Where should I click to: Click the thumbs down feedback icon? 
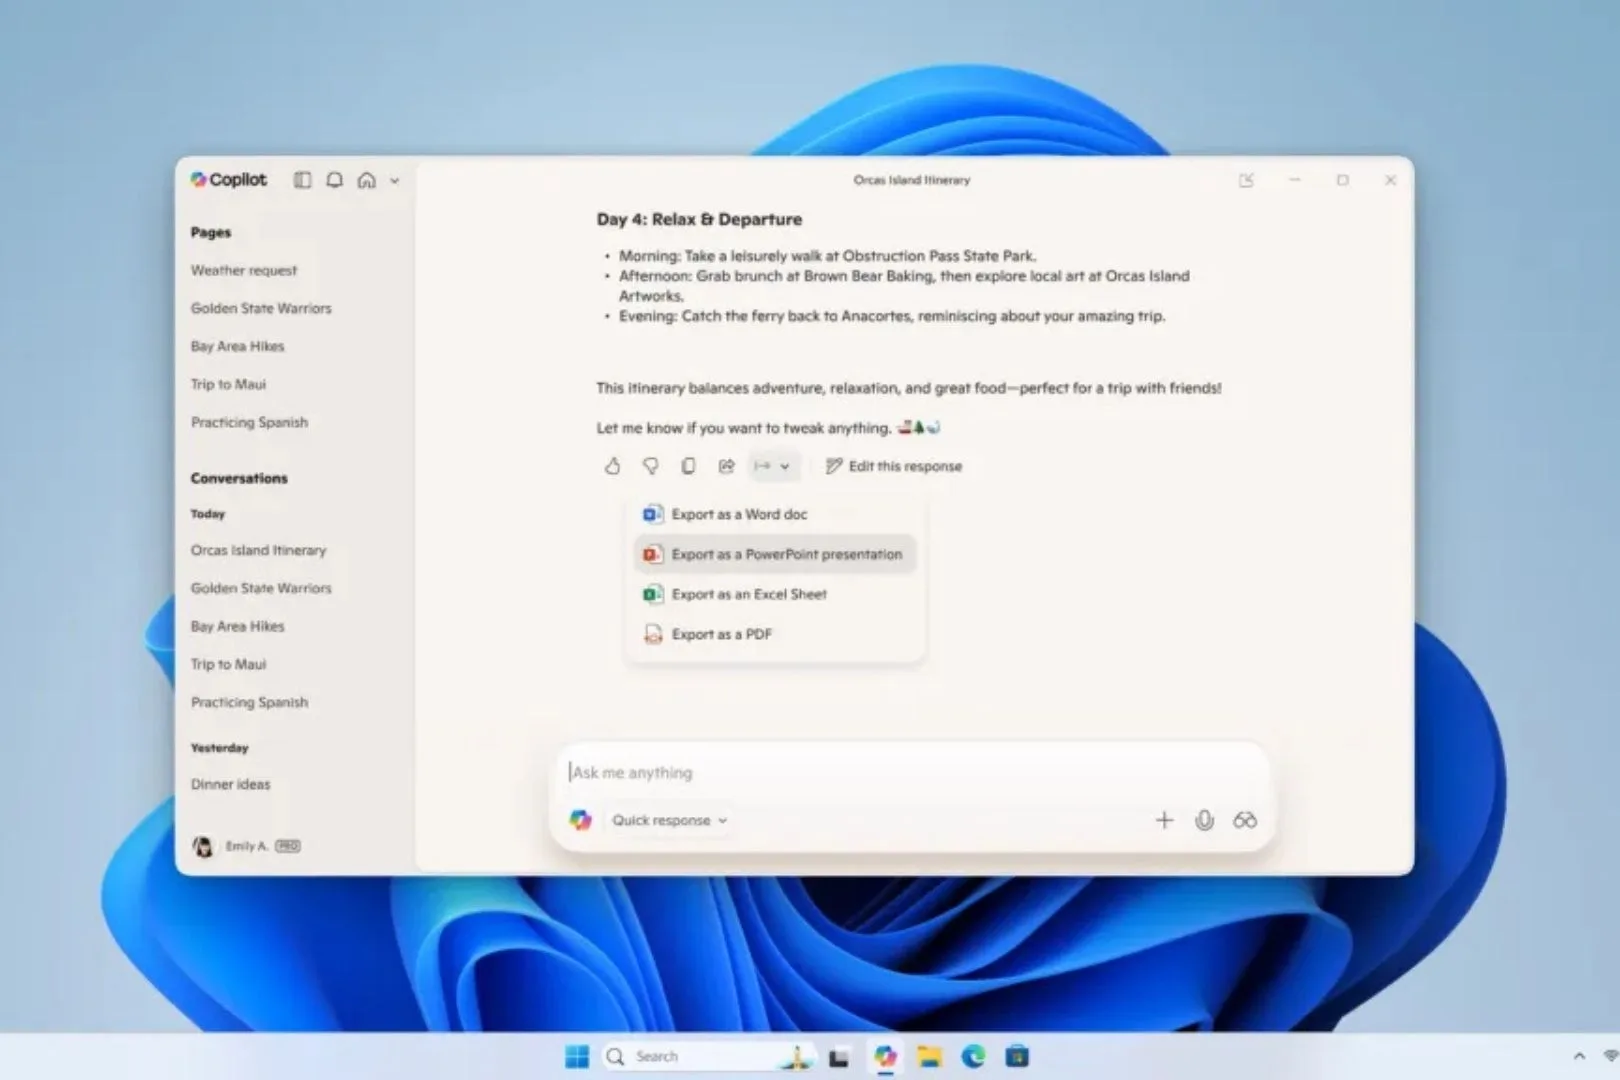pyautogui.click(x=650, y=466)
